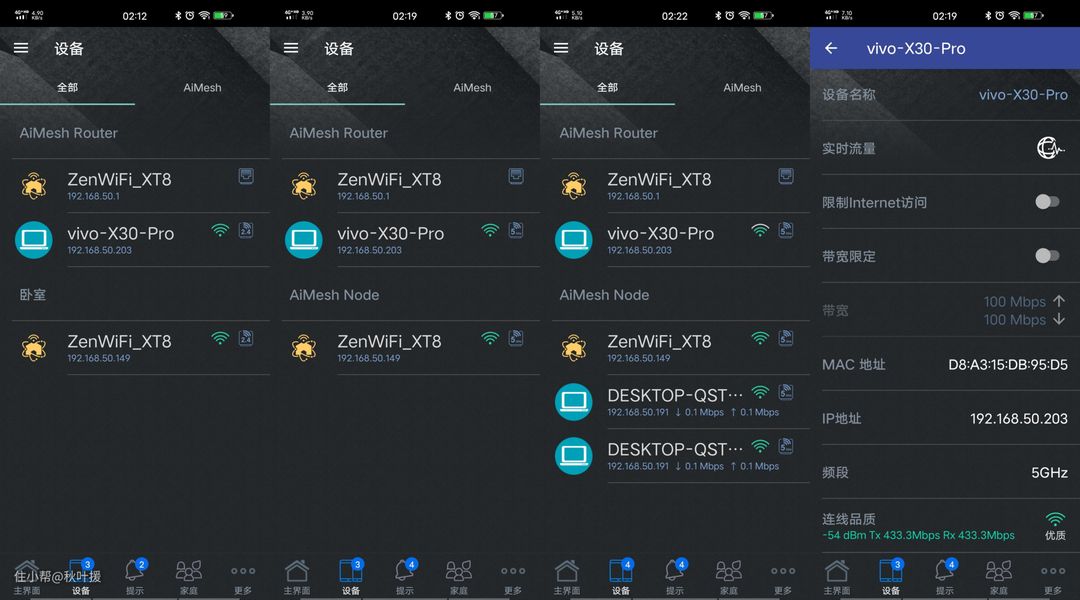Image resolution: width=1080 pixels, height=600 pixels.
Task: Open the 实时流量 traffic graph icon
Action: 1050,148
